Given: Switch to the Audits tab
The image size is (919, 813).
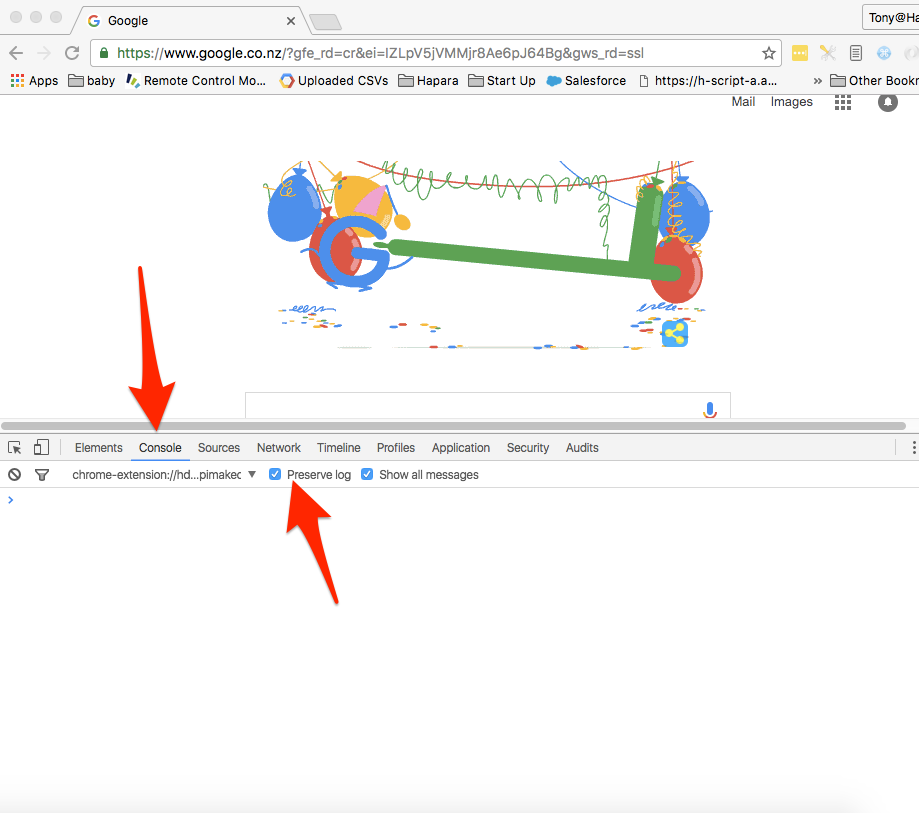Looking at the screenshot, I should [582, 448].
